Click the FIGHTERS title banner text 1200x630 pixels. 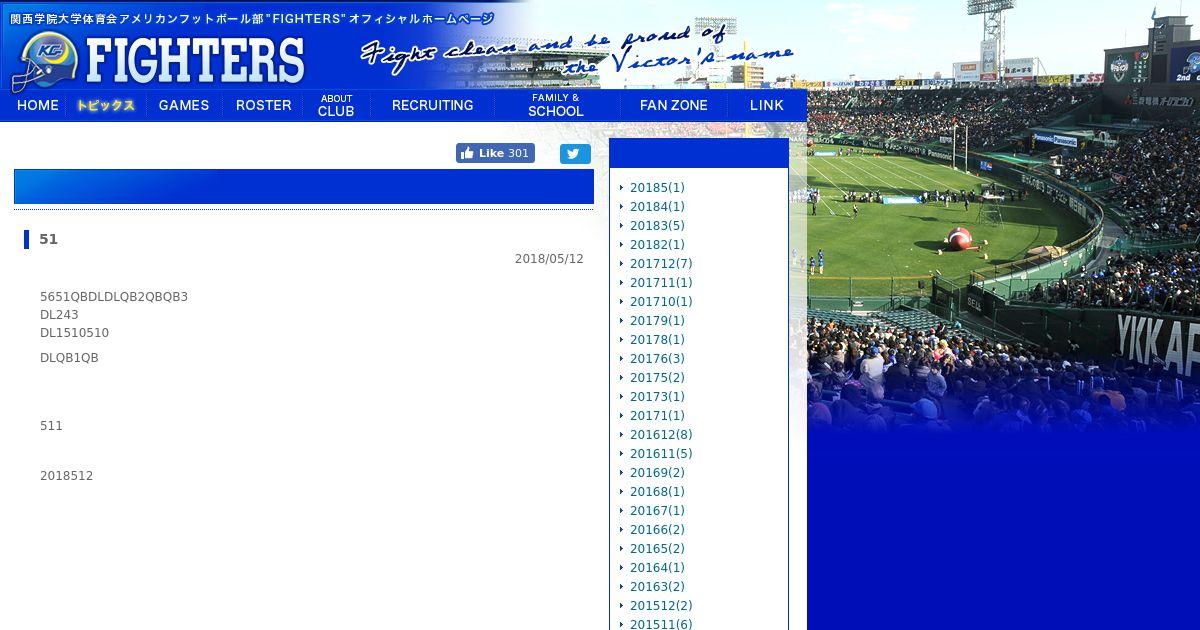[195, 61]
